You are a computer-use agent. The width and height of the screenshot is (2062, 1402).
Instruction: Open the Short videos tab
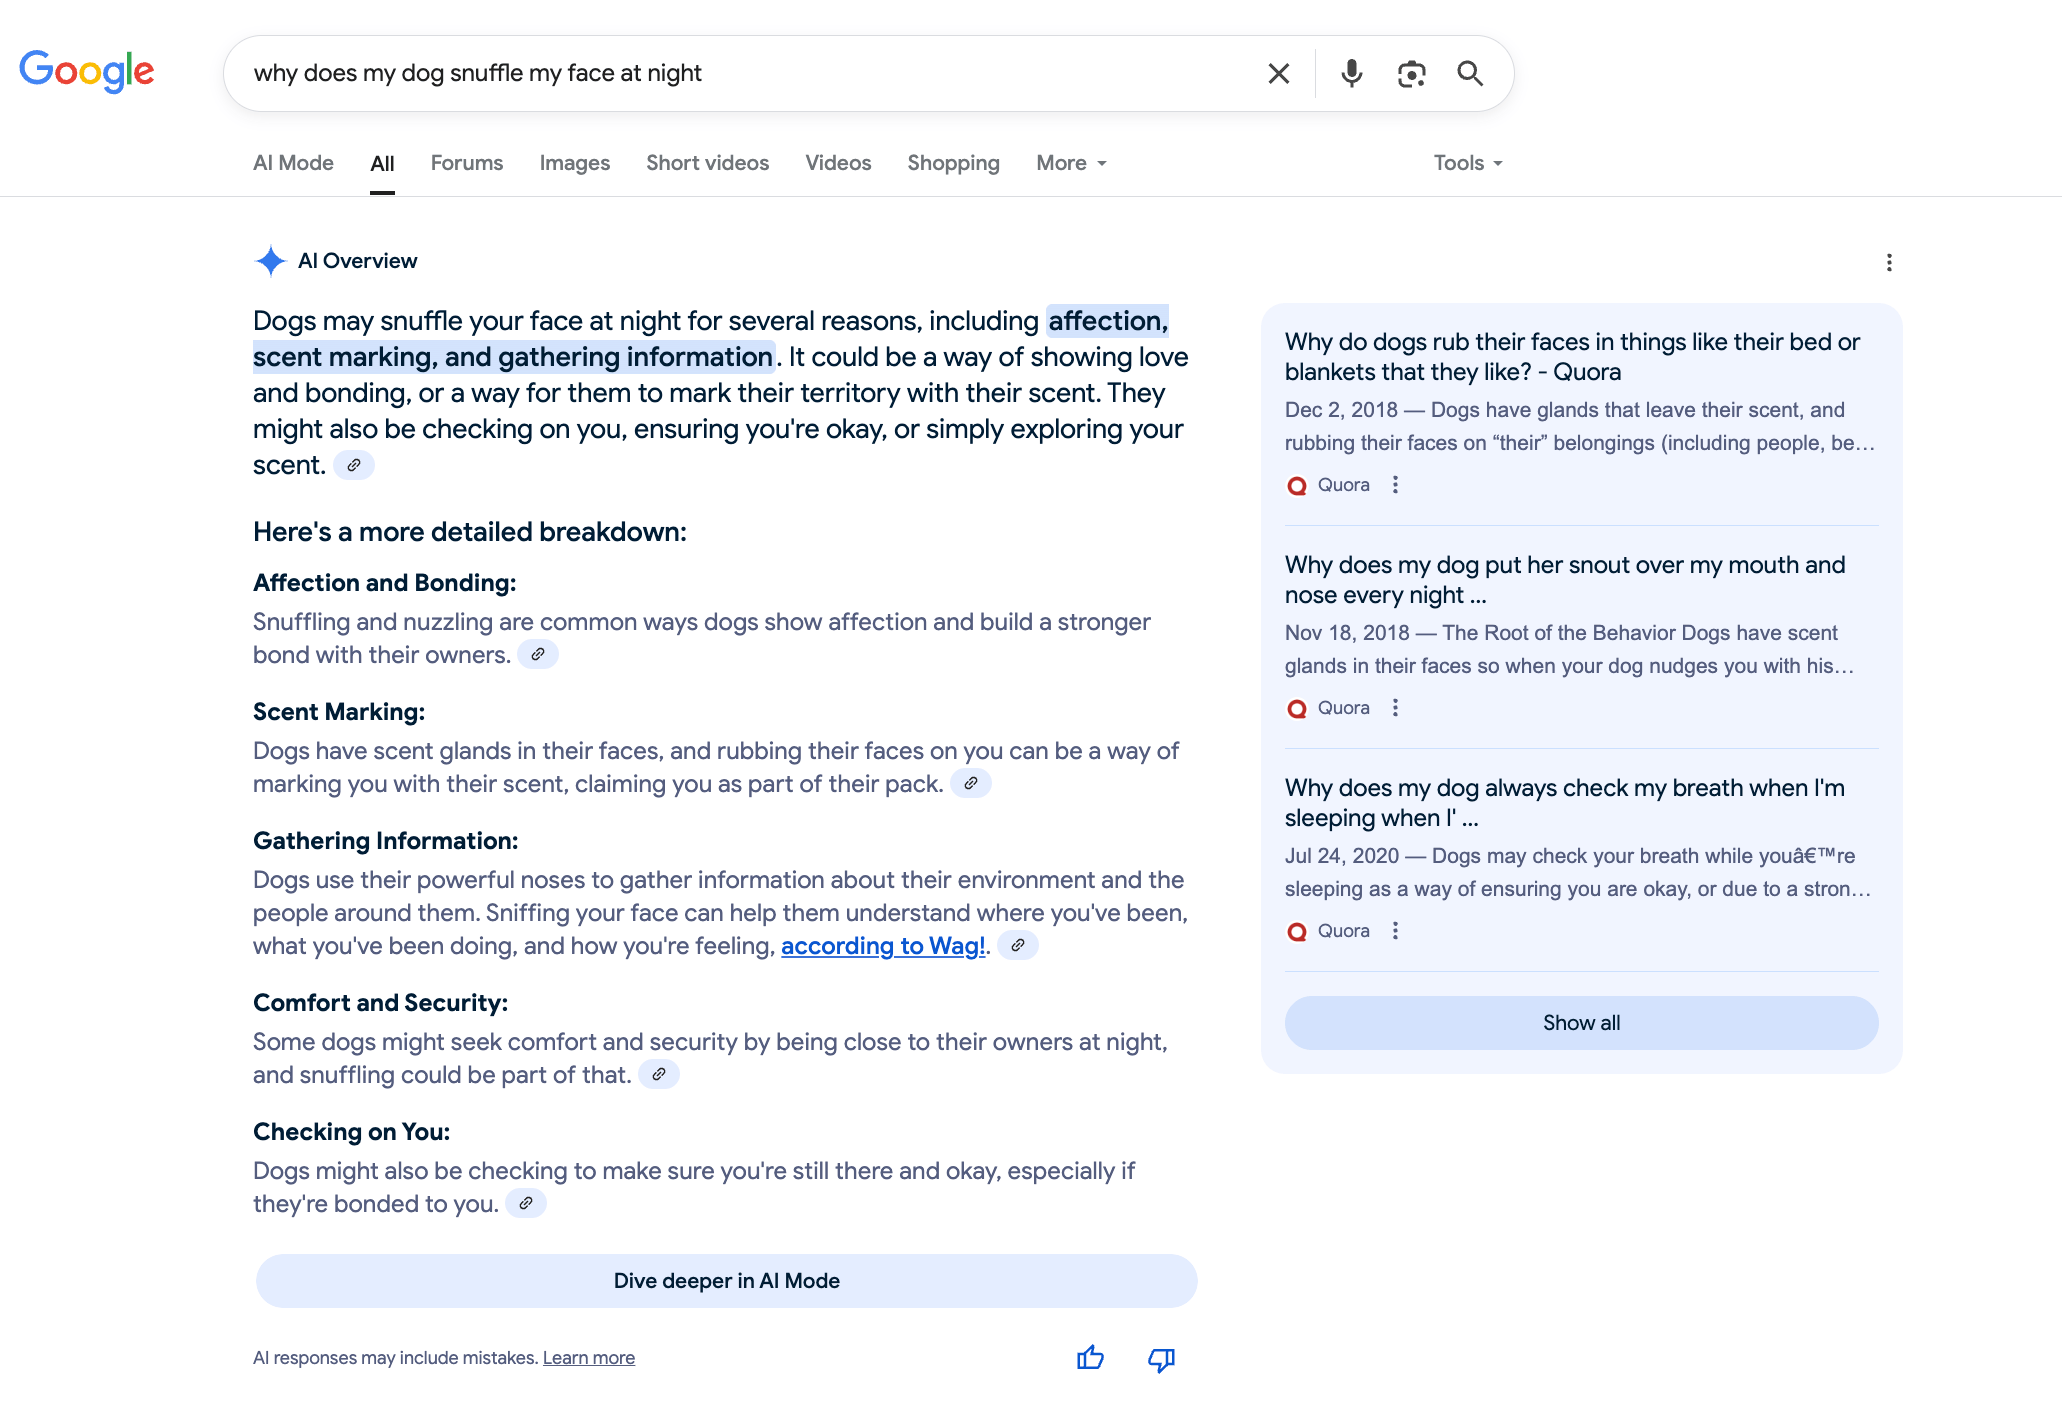click(707, 163)
